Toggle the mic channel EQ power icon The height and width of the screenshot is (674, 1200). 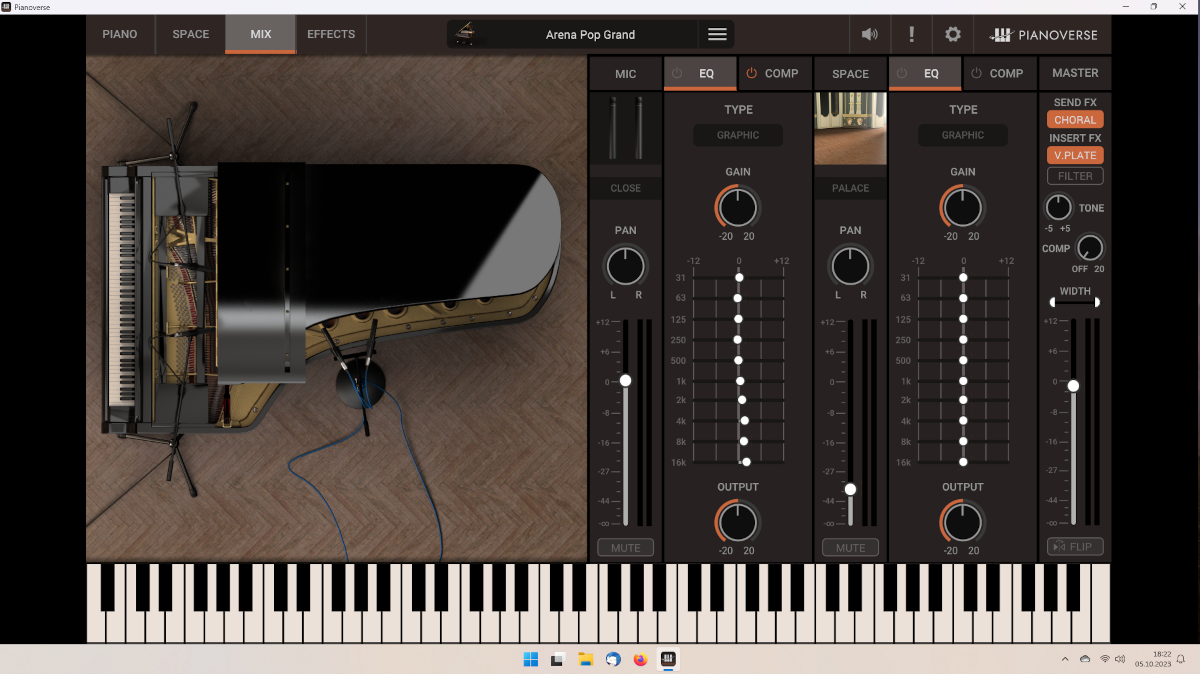pyautogui.click(x=677, y=73)
